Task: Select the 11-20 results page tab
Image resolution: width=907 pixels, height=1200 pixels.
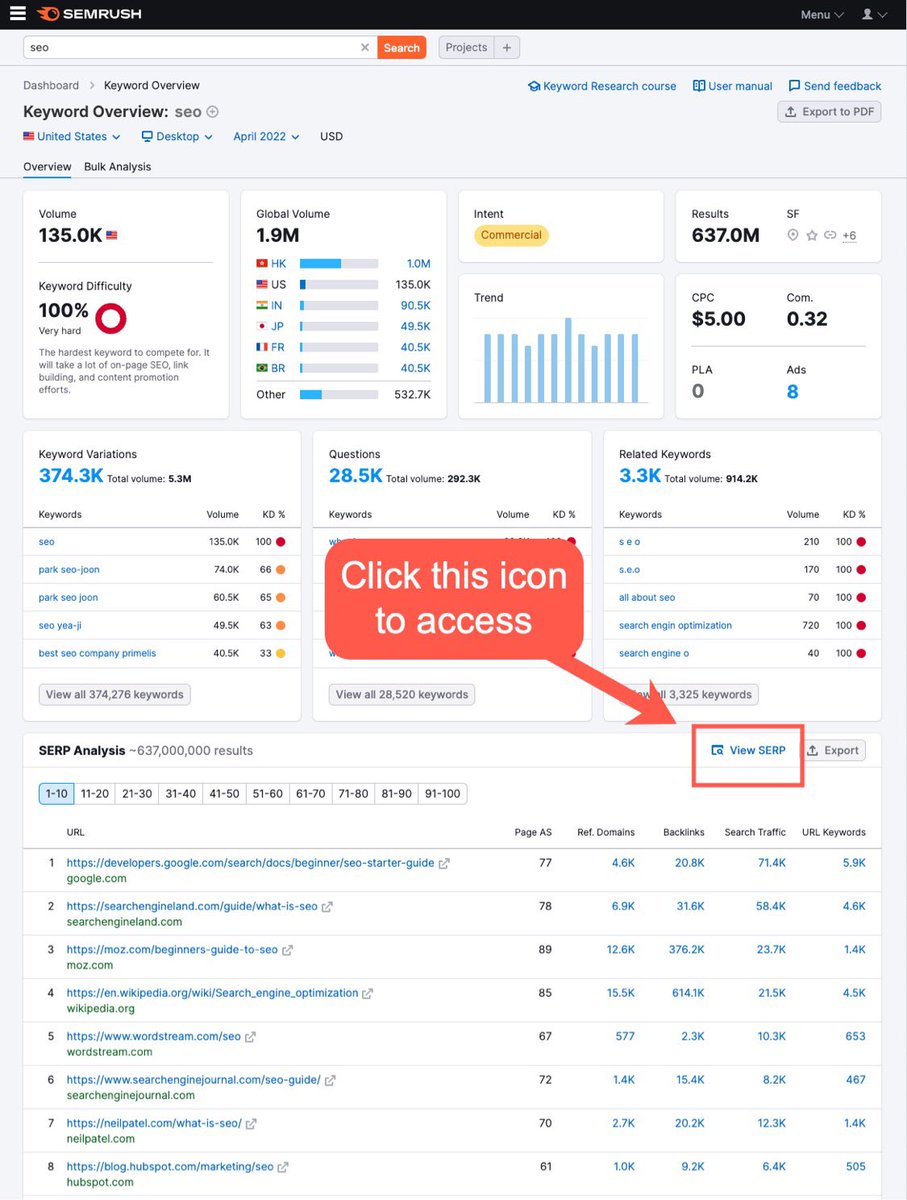Action: [95, 794]
